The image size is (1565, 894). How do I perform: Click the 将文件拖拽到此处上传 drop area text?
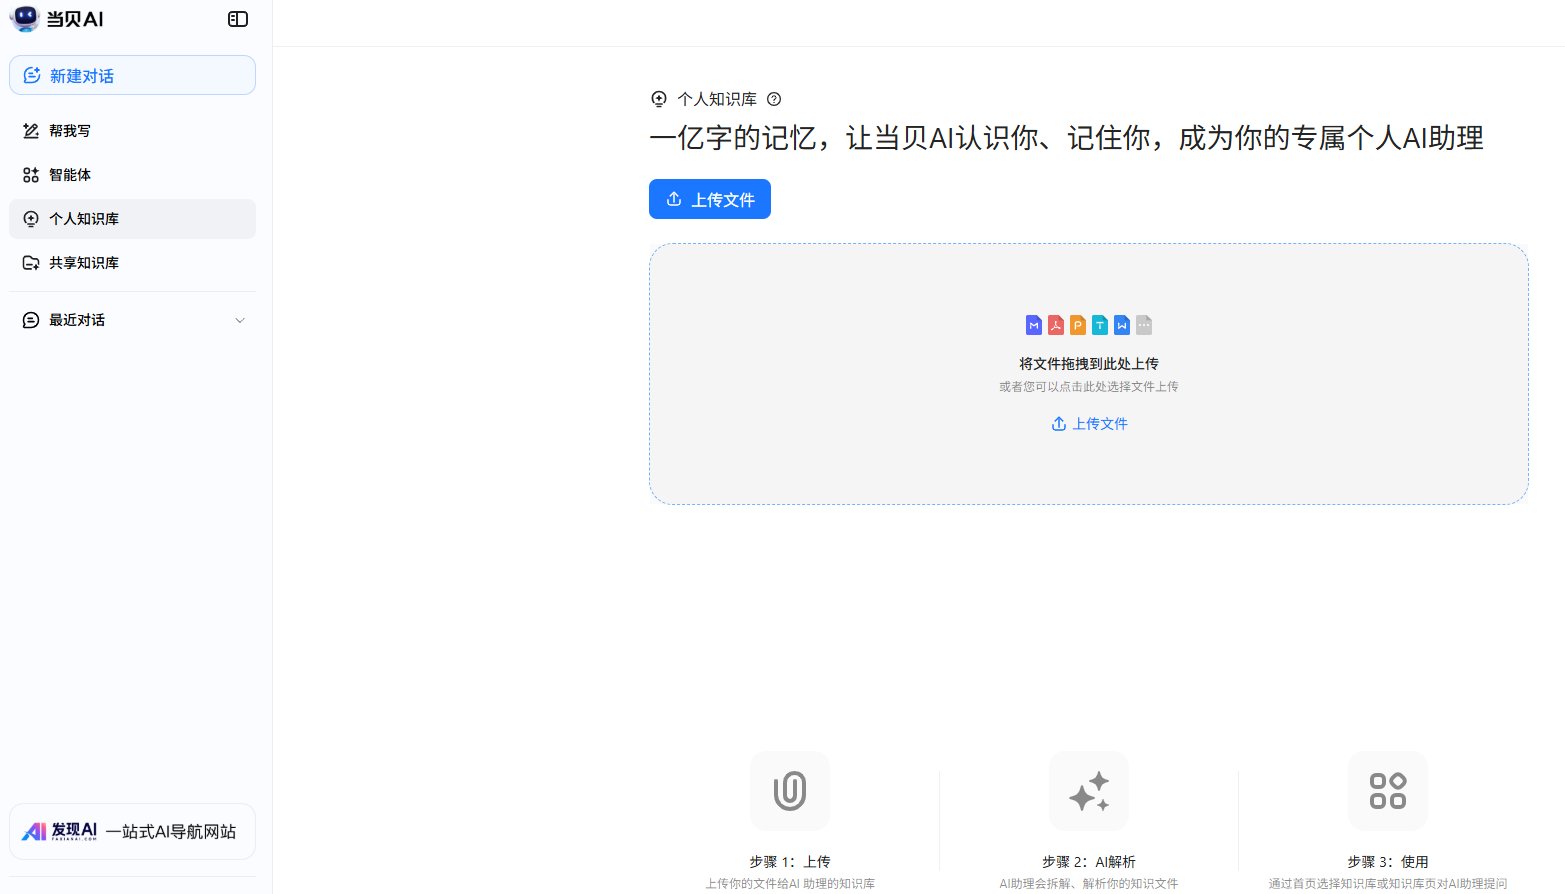[x=1089, y=364]
